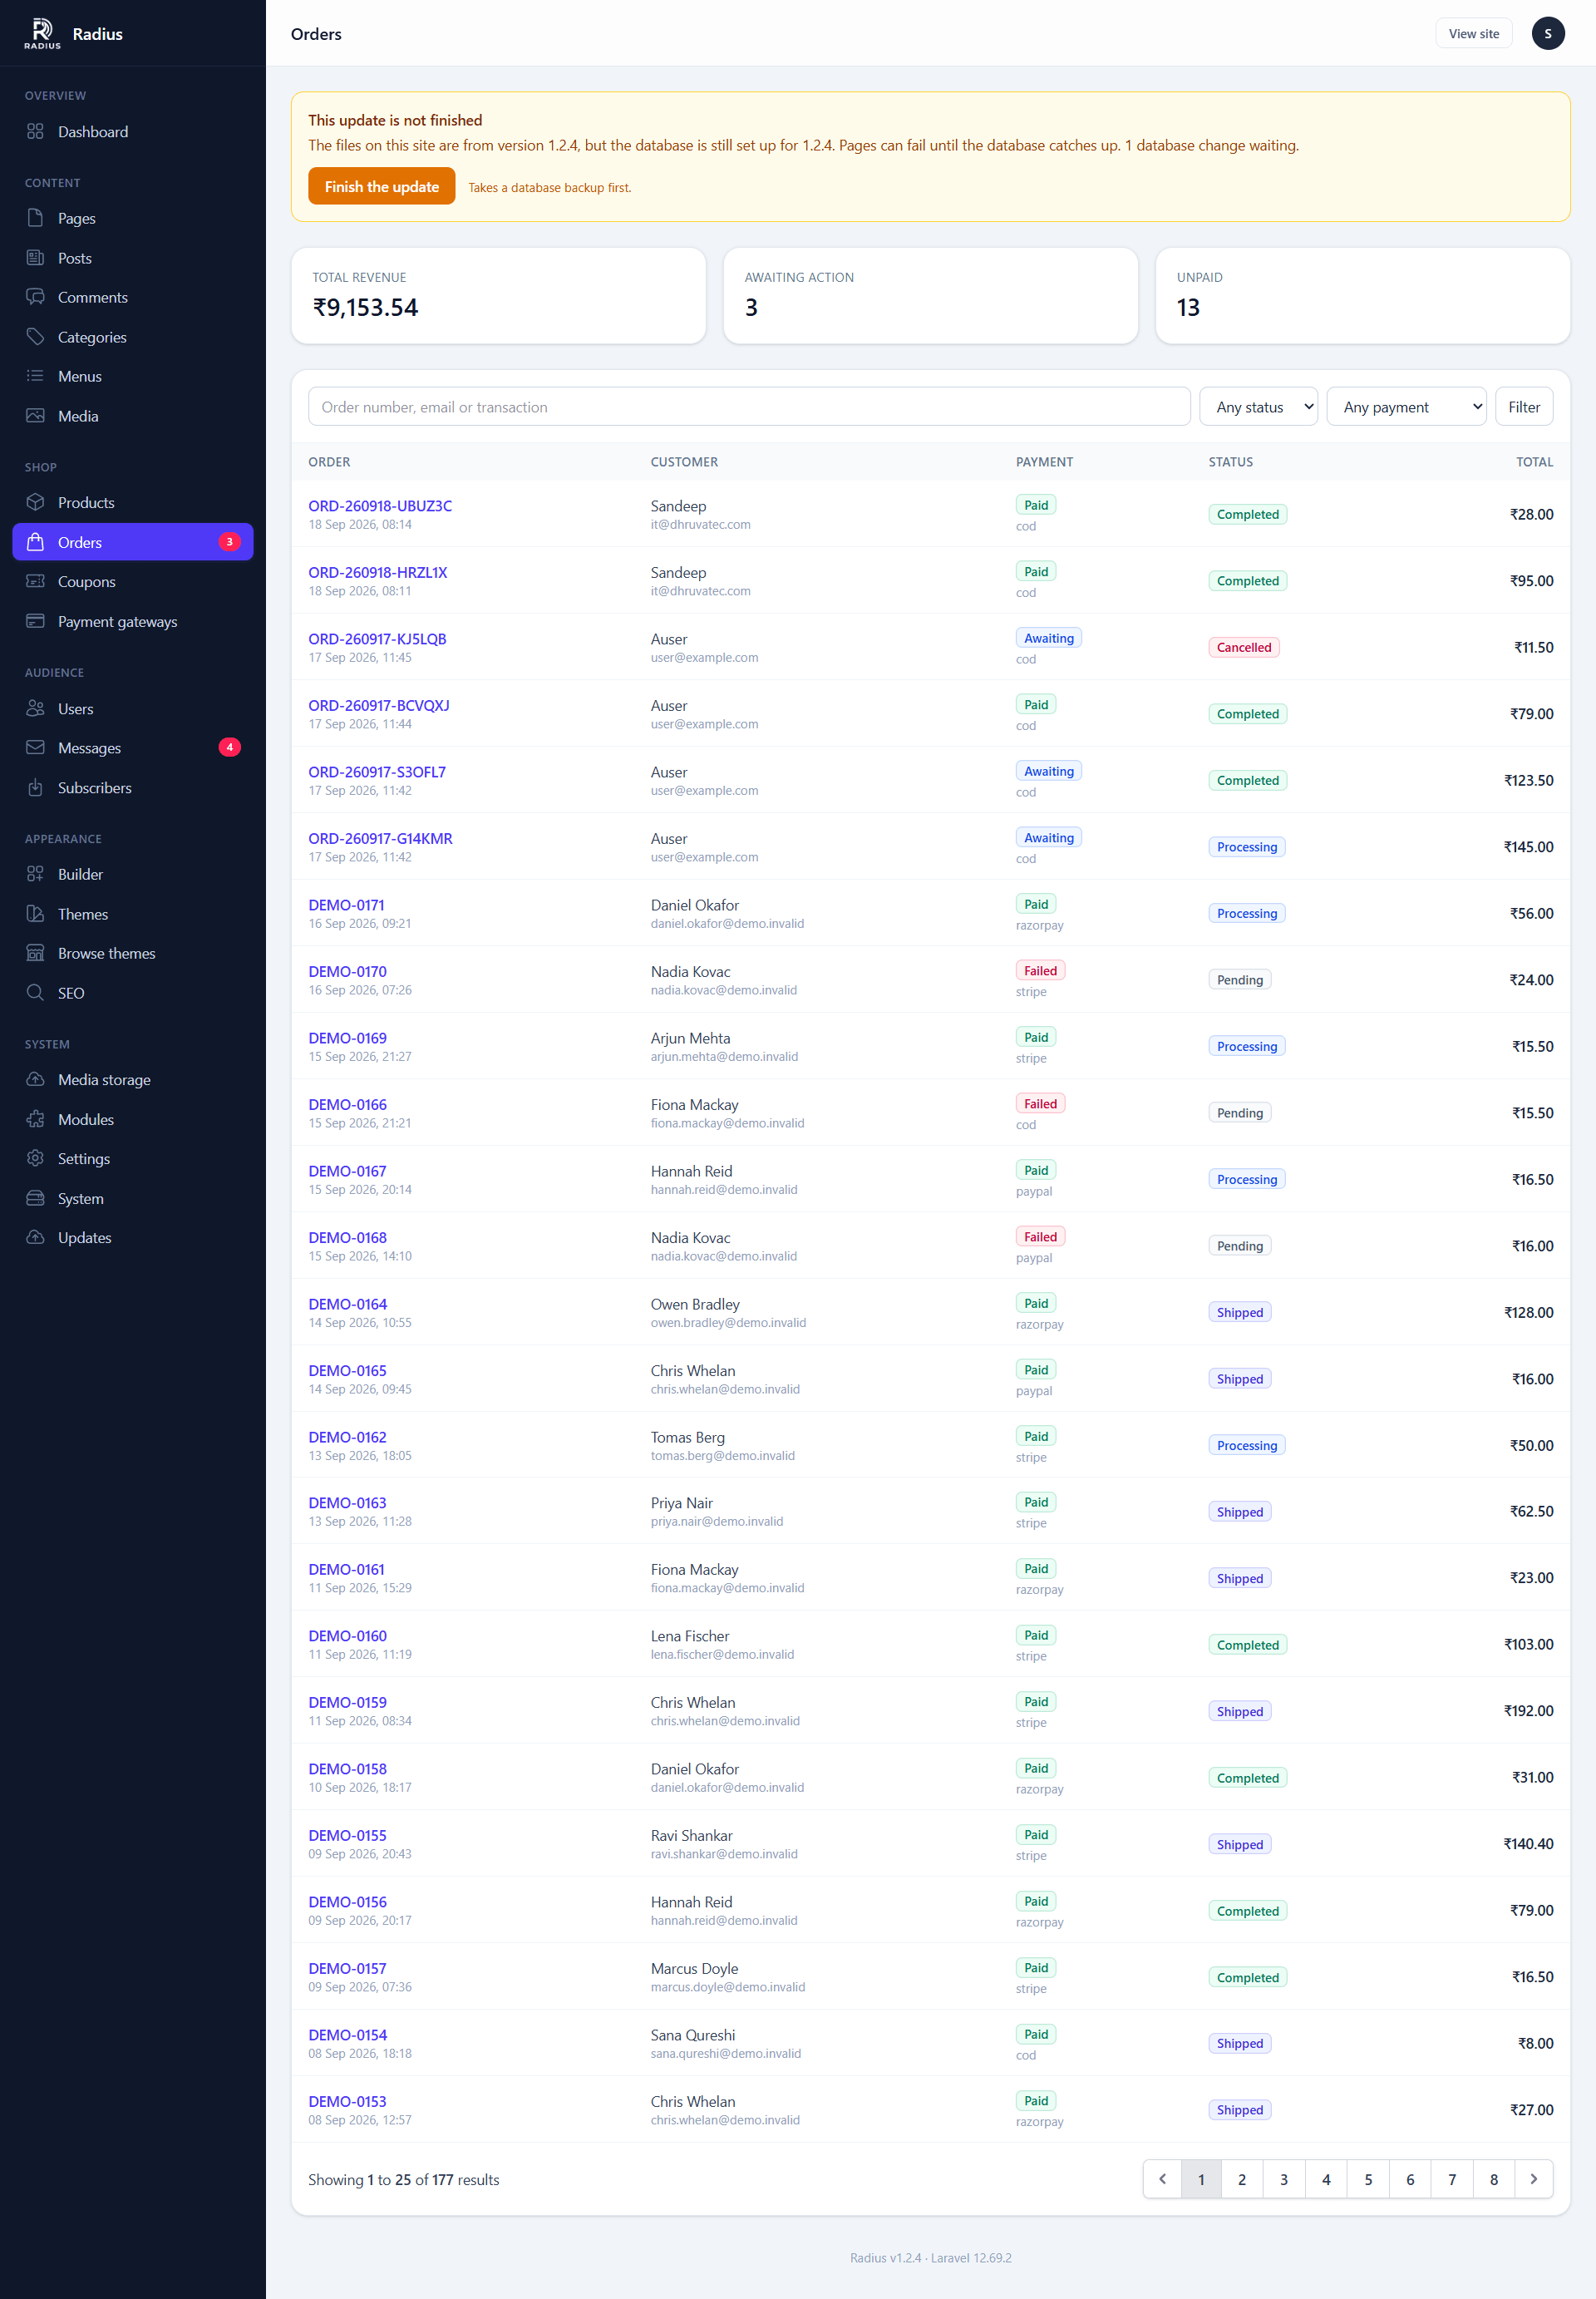Click the Coupons ticket icon
The height and width of the screenshot is (2299, 1596).
point(35,581)
